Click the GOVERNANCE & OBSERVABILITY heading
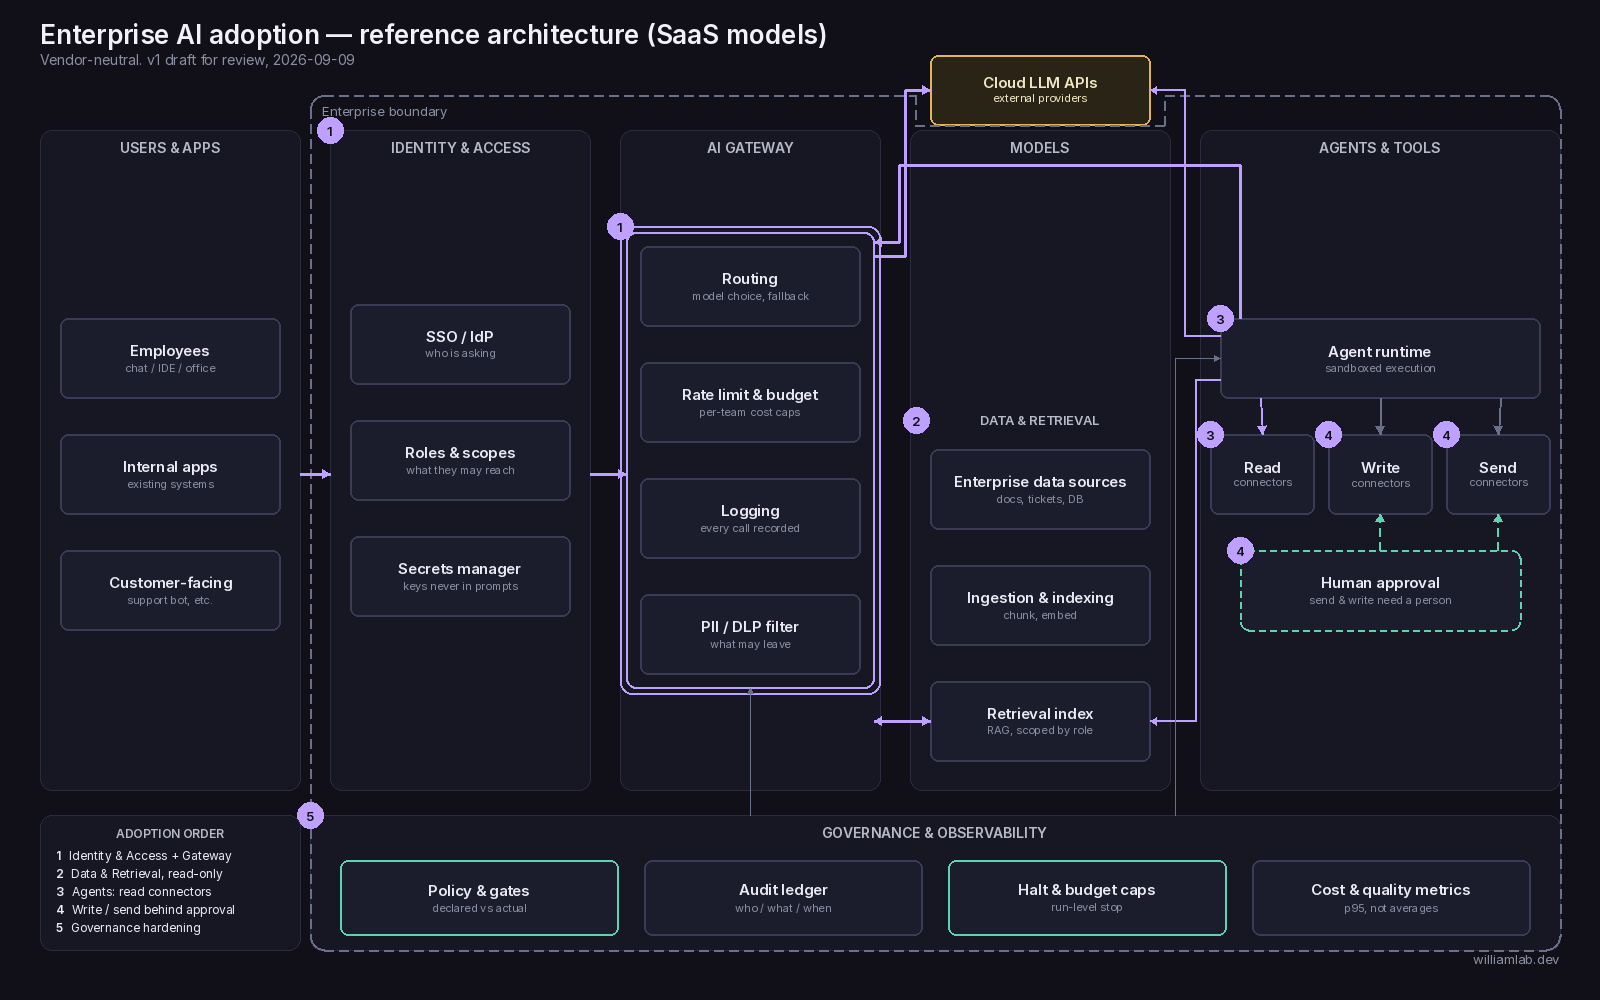Viewport: 1600px width, 1000px height. 934,833
